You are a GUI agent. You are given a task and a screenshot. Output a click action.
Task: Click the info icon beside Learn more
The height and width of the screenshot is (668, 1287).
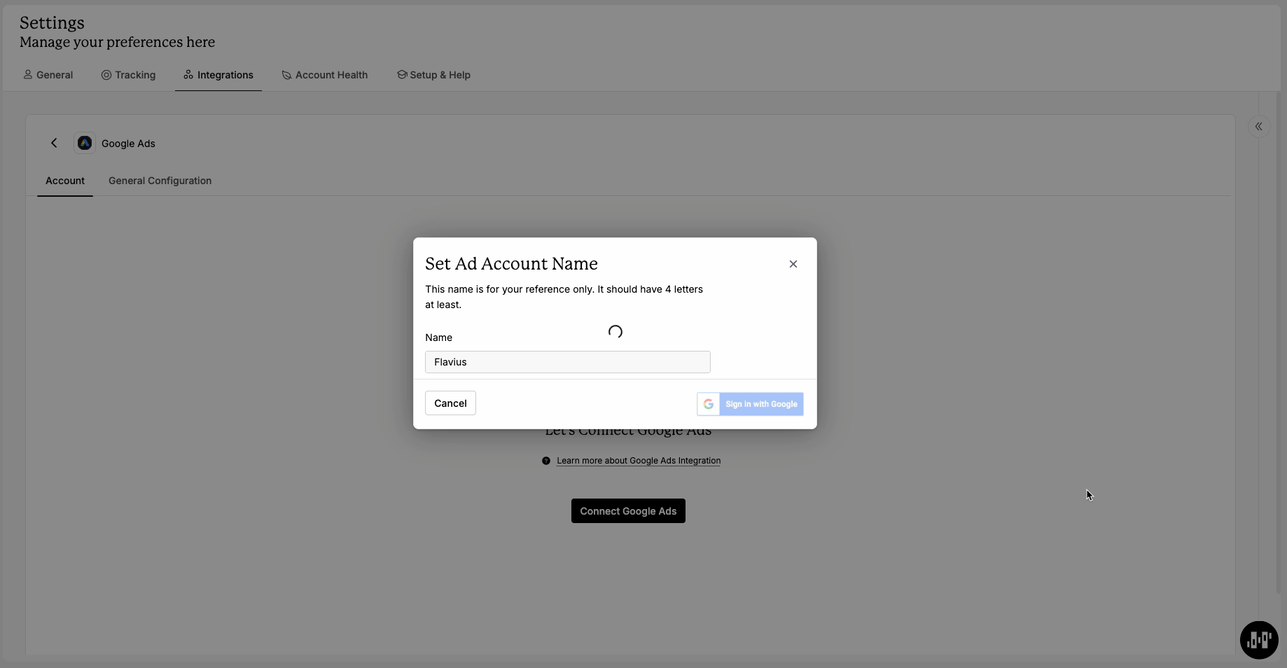click(x=546, y=461)
